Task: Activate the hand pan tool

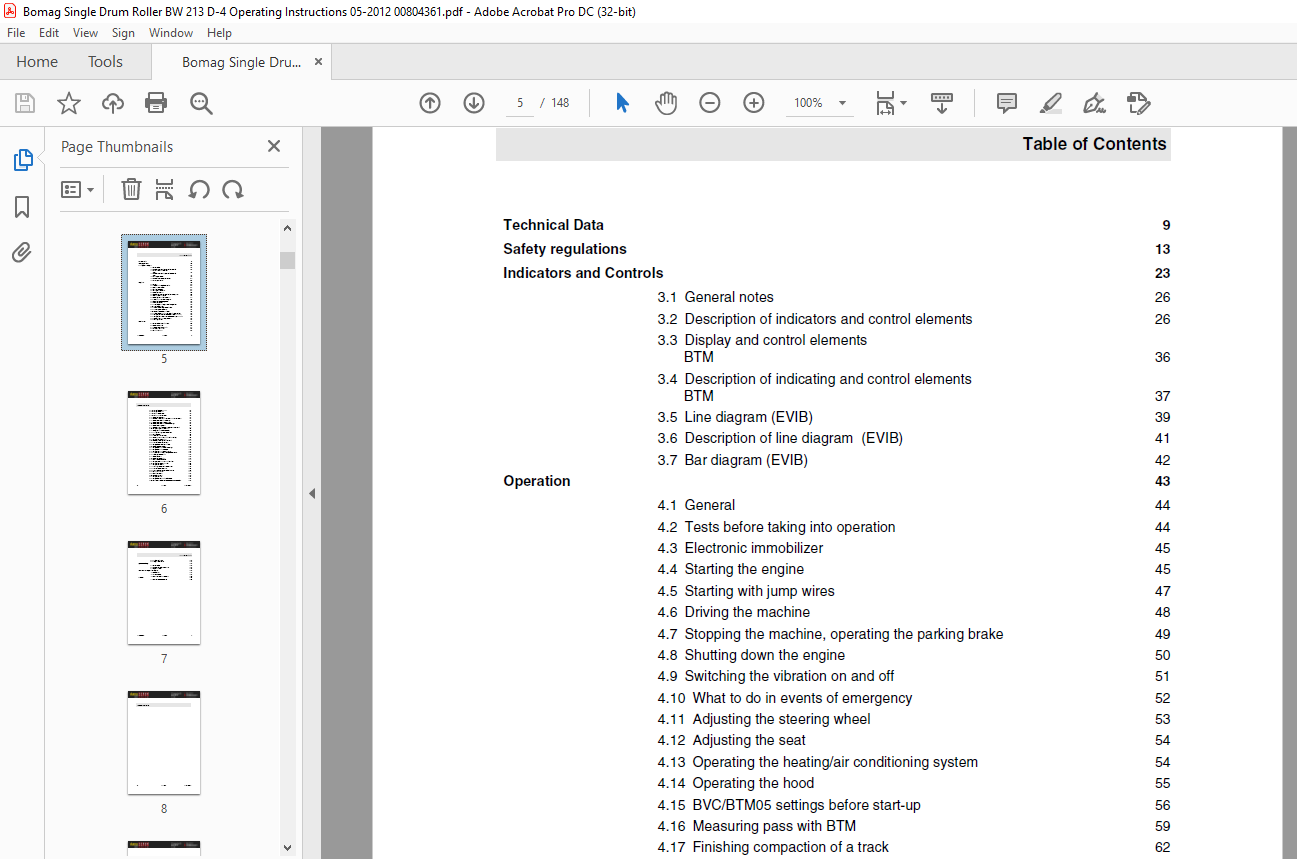Action: (x=666, y=103)
